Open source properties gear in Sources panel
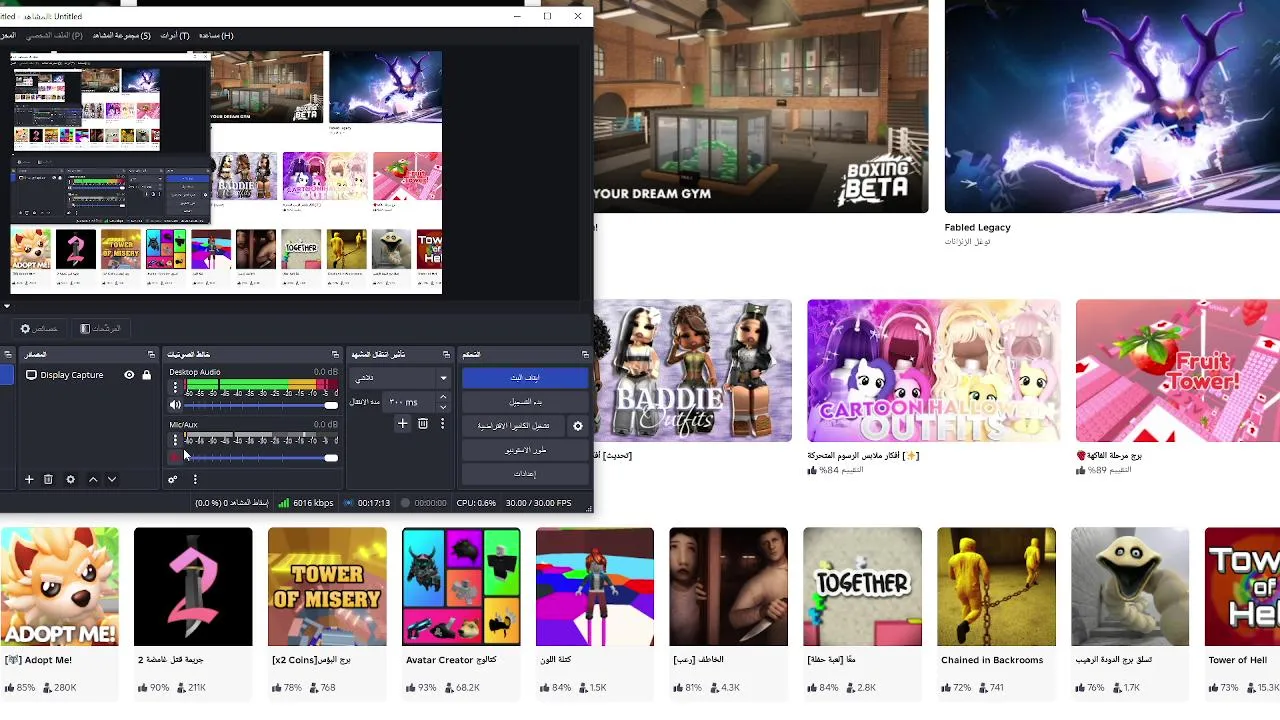 (x=70, y=480)
